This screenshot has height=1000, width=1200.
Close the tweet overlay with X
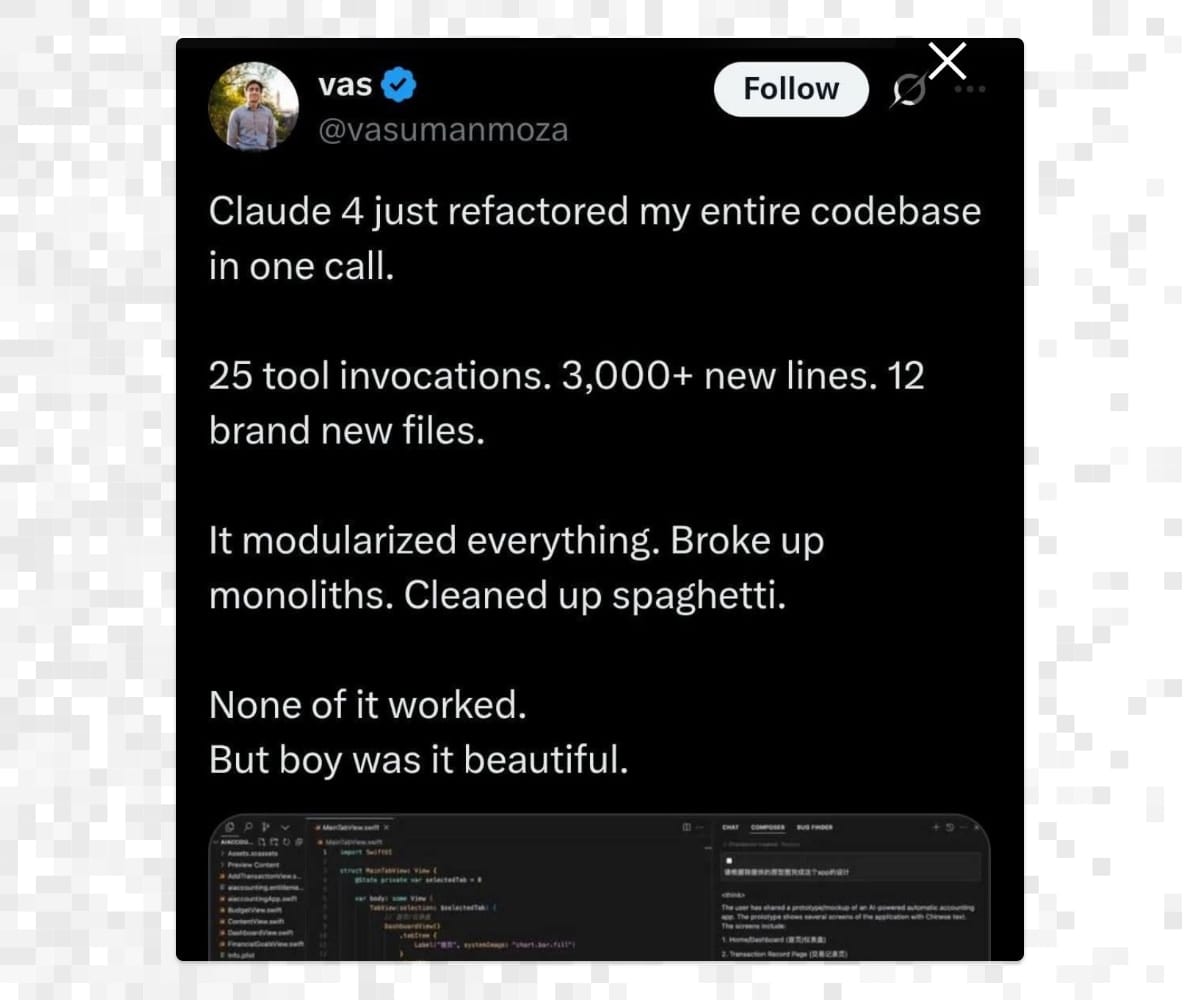coord(947,61)
